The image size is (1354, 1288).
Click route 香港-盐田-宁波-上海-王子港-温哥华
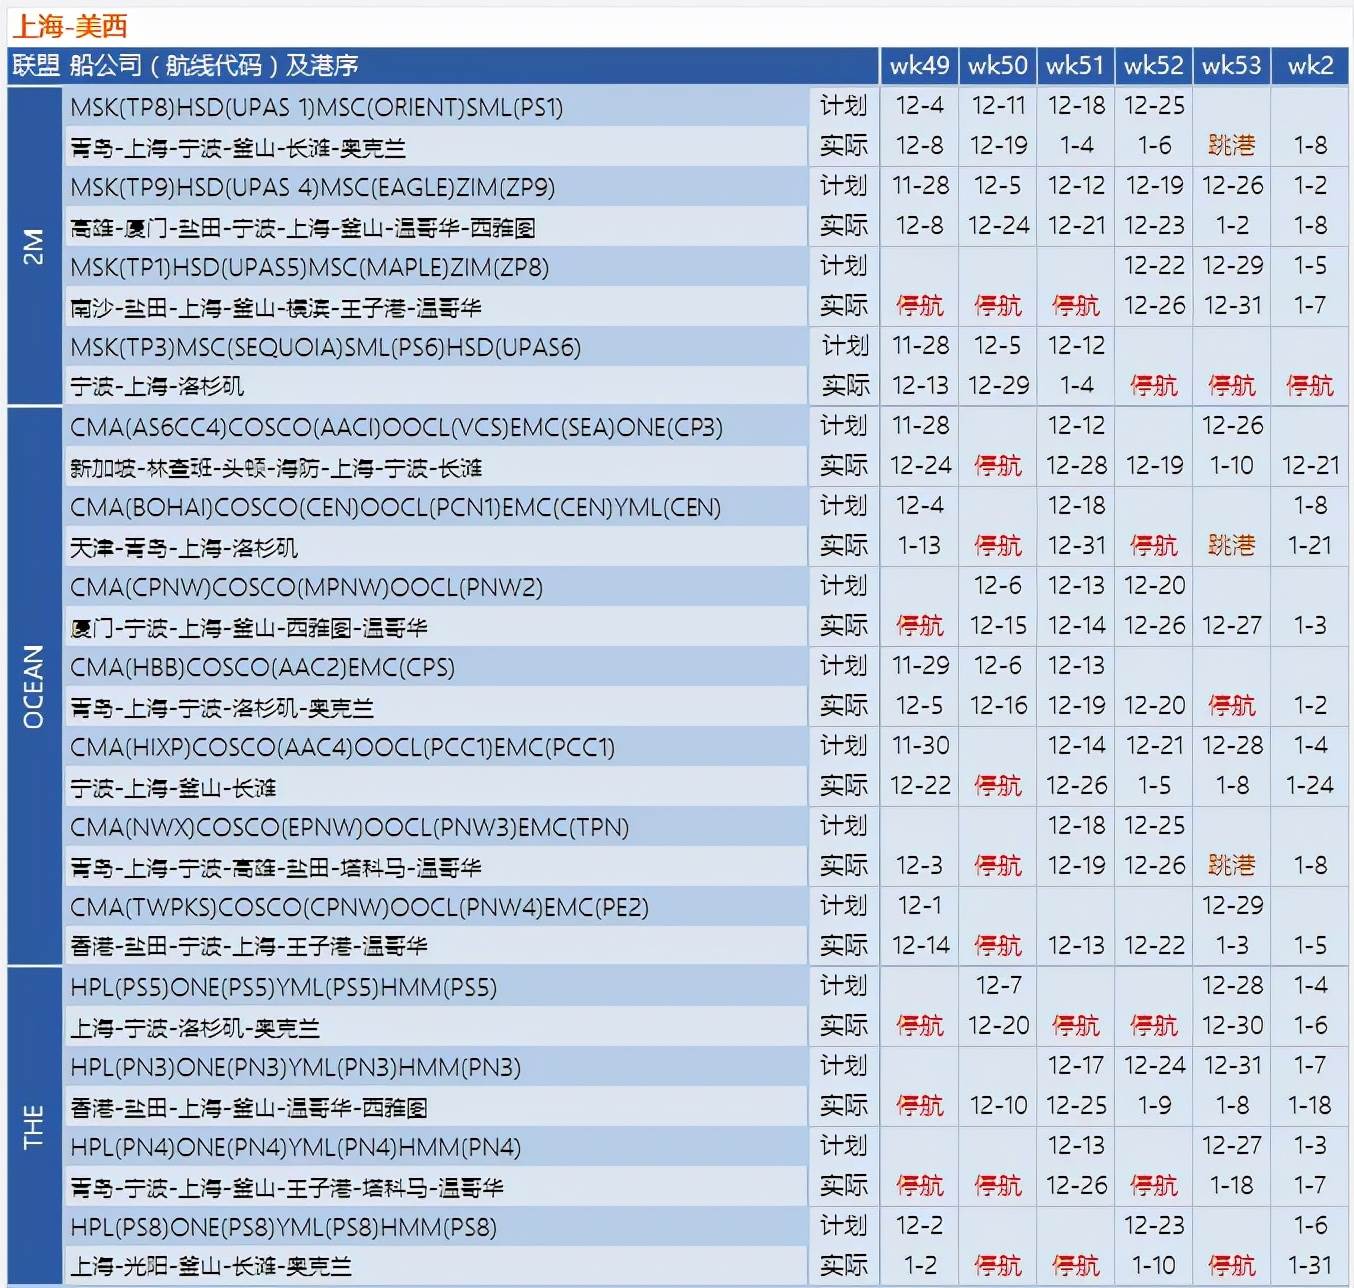(x=249, y=946)
